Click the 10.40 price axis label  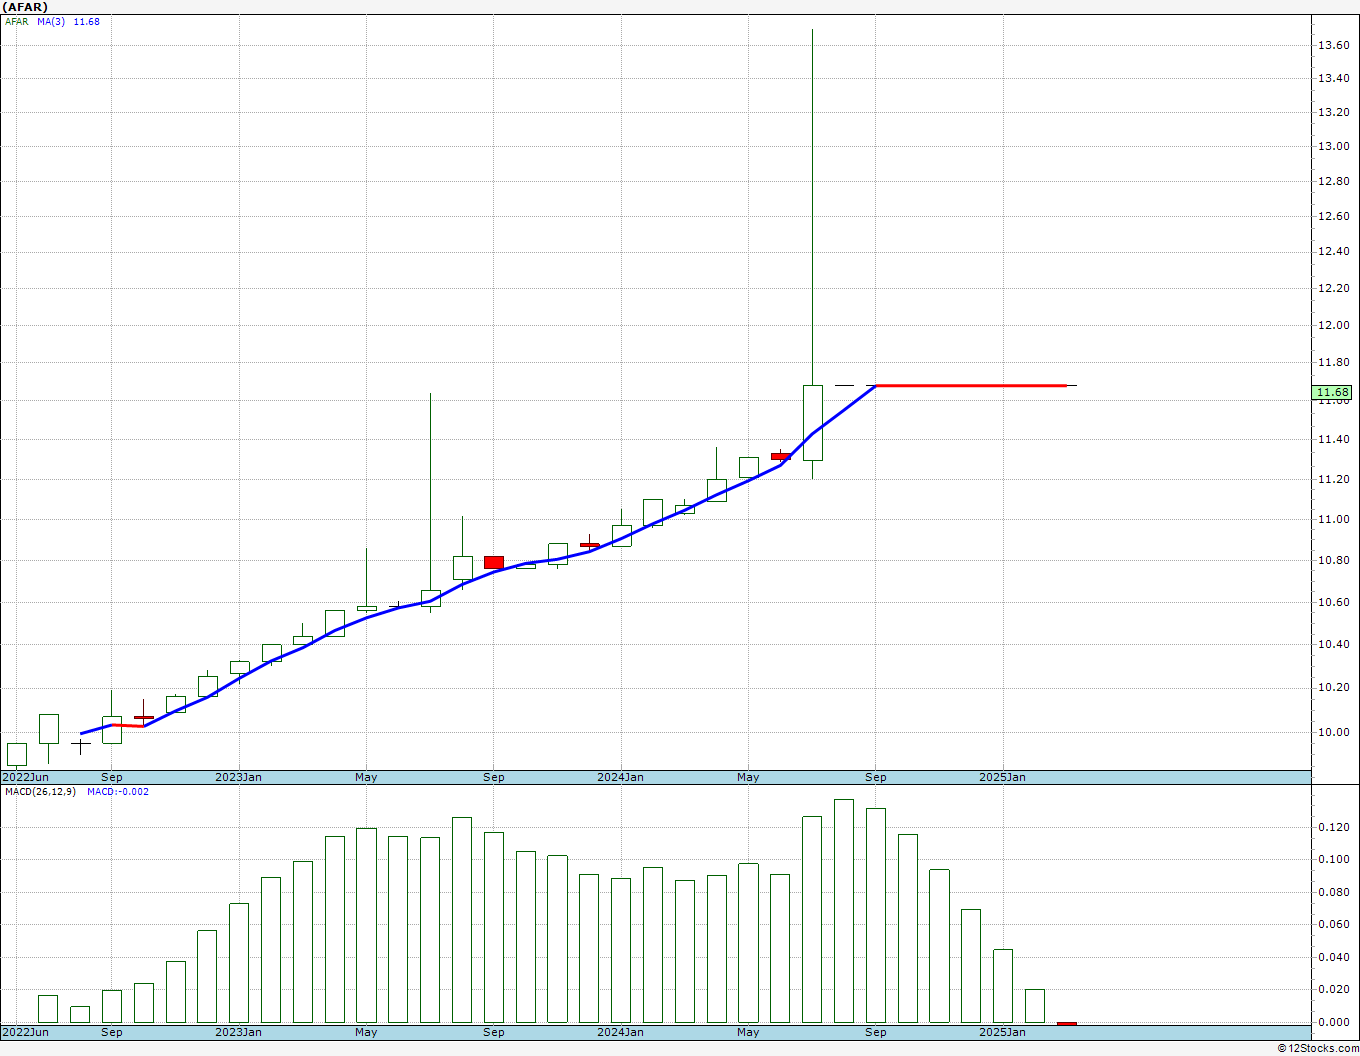tap(1334, 644)
